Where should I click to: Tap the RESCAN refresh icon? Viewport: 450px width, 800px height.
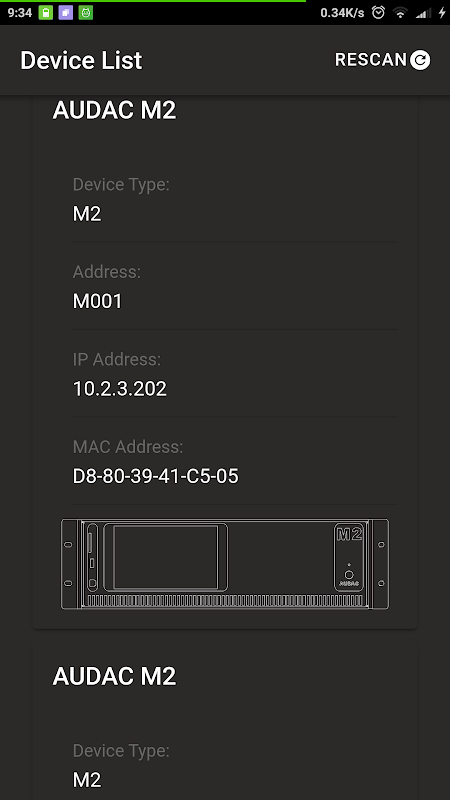point(420,60)
